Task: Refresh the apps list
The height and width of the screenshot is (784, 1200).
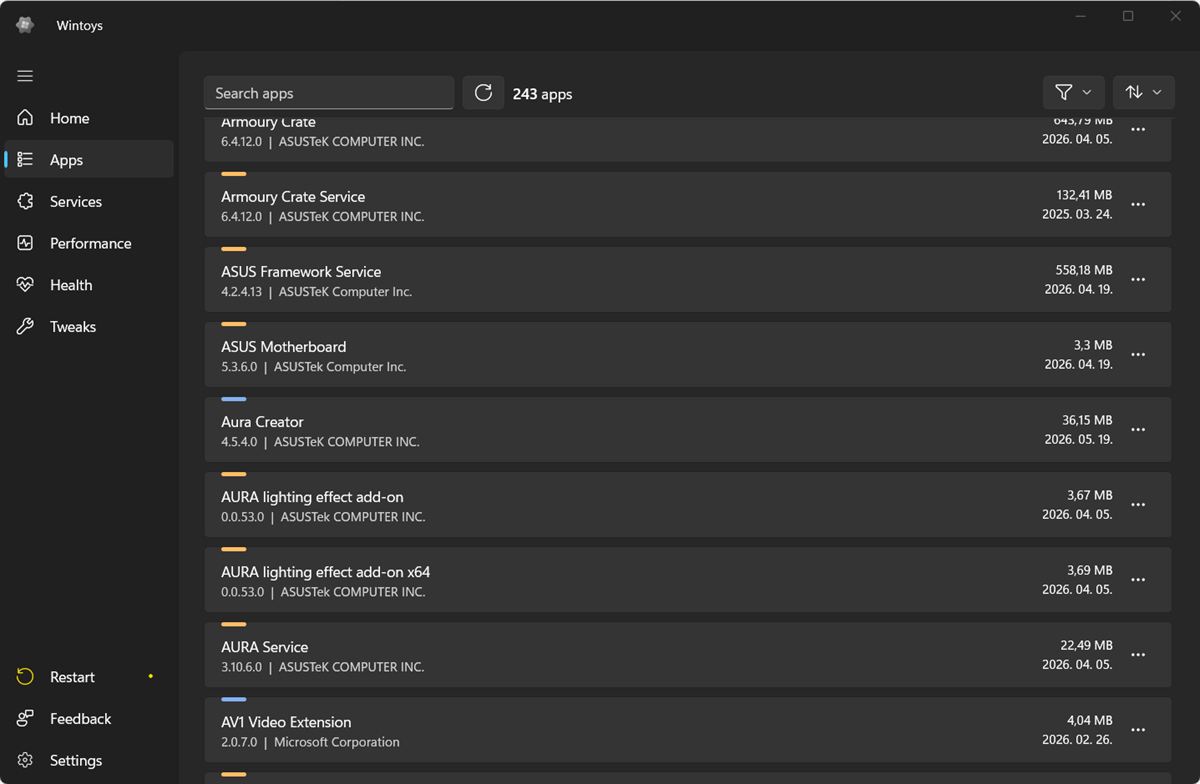Action: point(483,93)
